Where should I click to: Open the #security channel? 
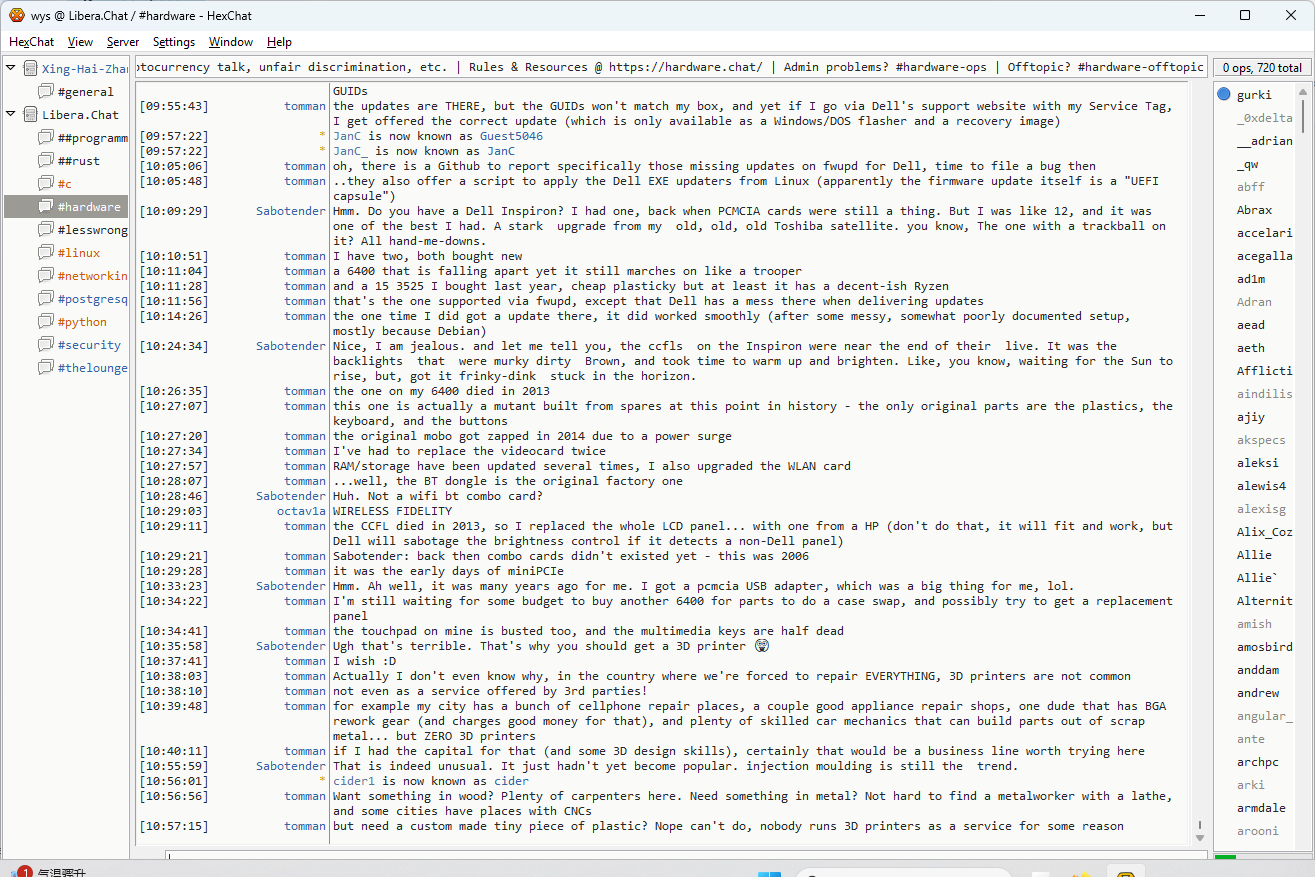click(89, 345)
